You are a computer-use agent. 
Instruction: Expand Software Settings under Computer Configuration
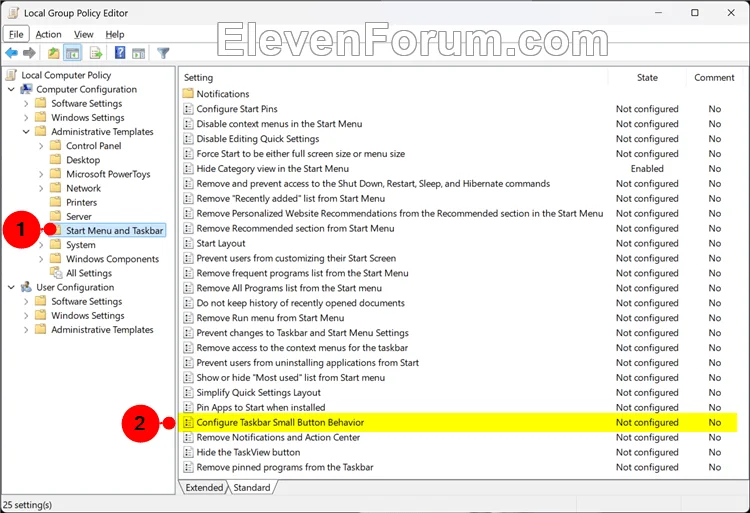pos(26,103)
